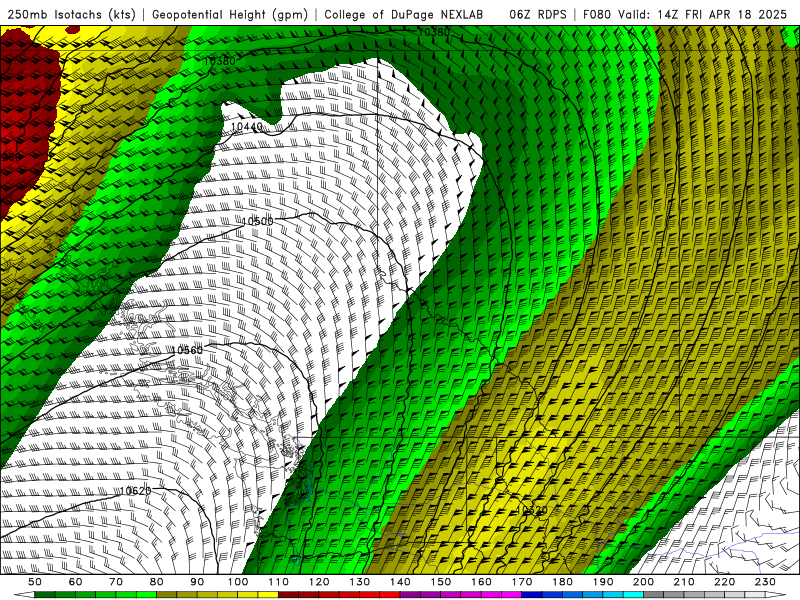Viewport: 800px width, 600px height.
Task: Click the 'Geopotential Height (gpm)' title text
Action: tap(230, 15)
